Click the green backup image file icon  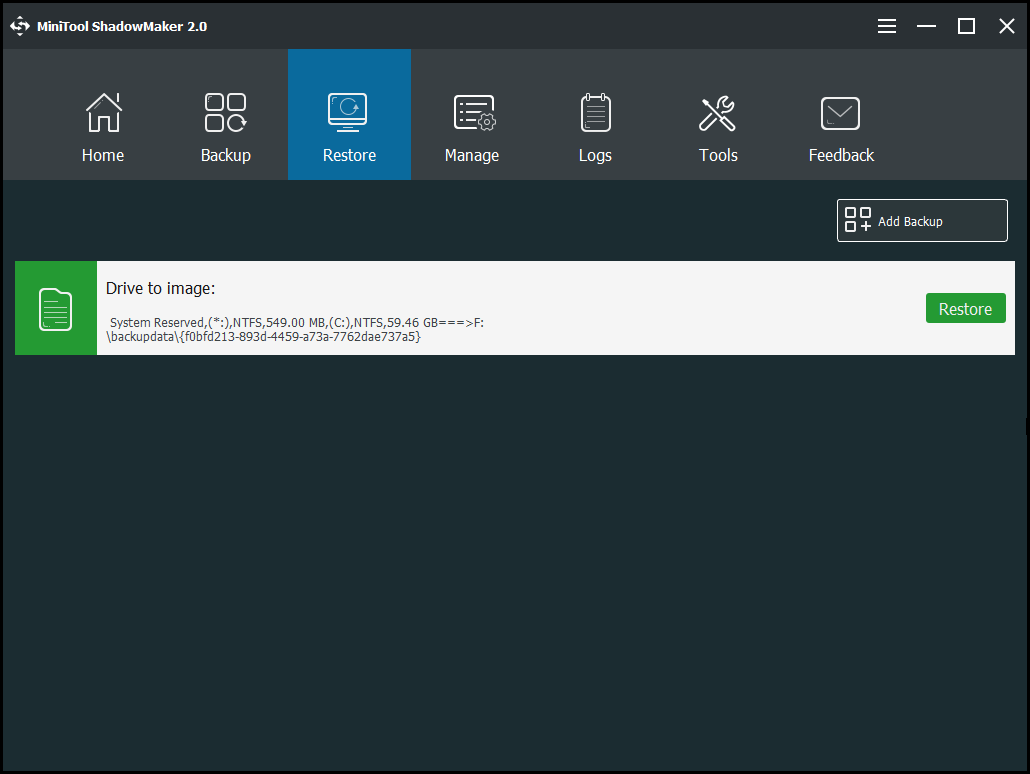[x=56, y=309]
